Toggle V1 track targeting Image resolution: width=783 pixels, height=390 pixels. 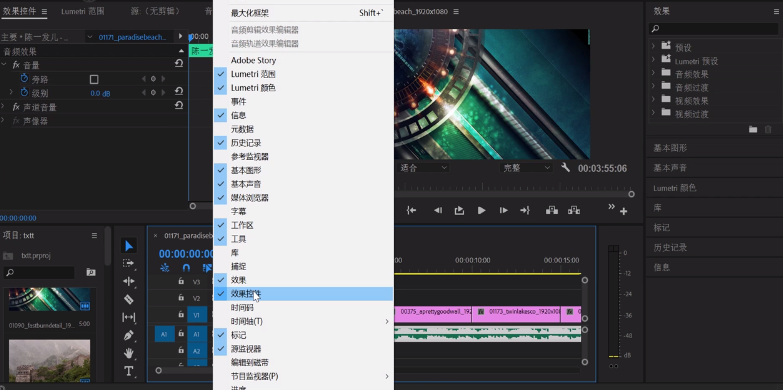coord(197,315)
